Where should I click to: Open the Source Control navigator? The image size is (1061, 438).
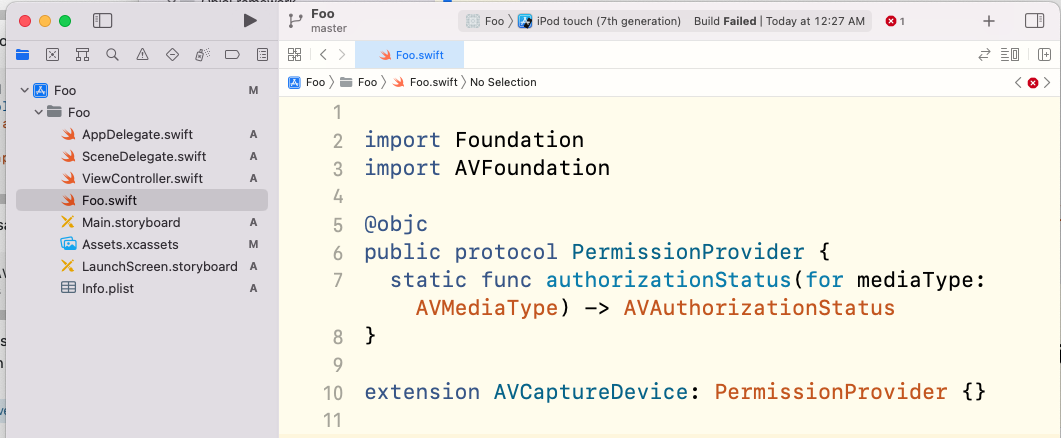coord(53,55)
